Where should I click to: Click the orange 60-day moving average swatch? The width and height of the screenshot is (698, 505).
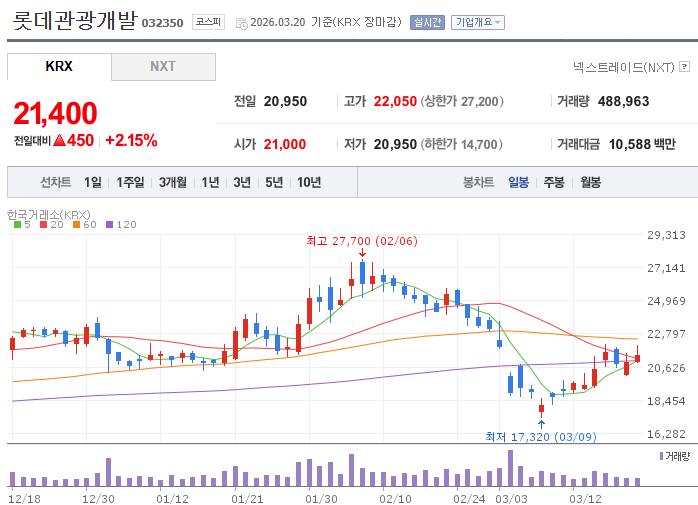pyautogui.click(x=77, y=225)
